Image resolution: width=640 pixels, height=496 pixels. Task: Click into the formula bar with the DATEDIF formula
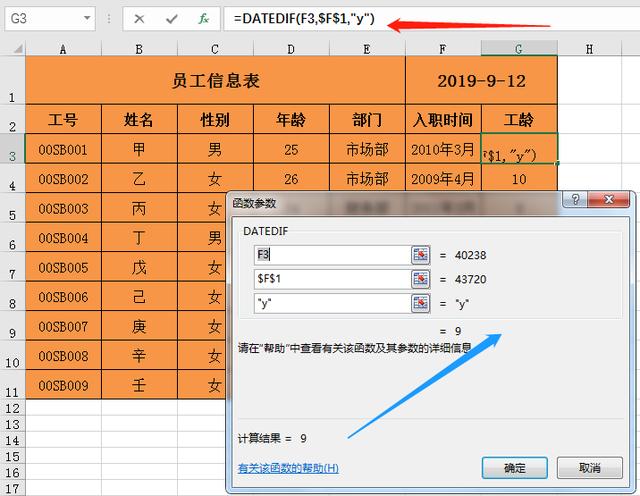coord(431,19)
